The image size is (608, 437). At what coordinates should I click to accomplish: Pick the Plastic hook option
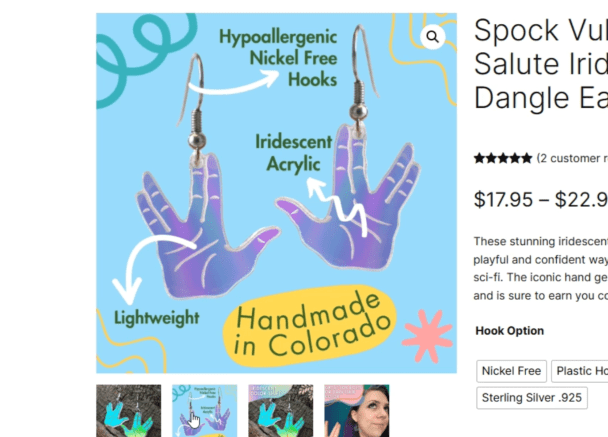[580, 371]
